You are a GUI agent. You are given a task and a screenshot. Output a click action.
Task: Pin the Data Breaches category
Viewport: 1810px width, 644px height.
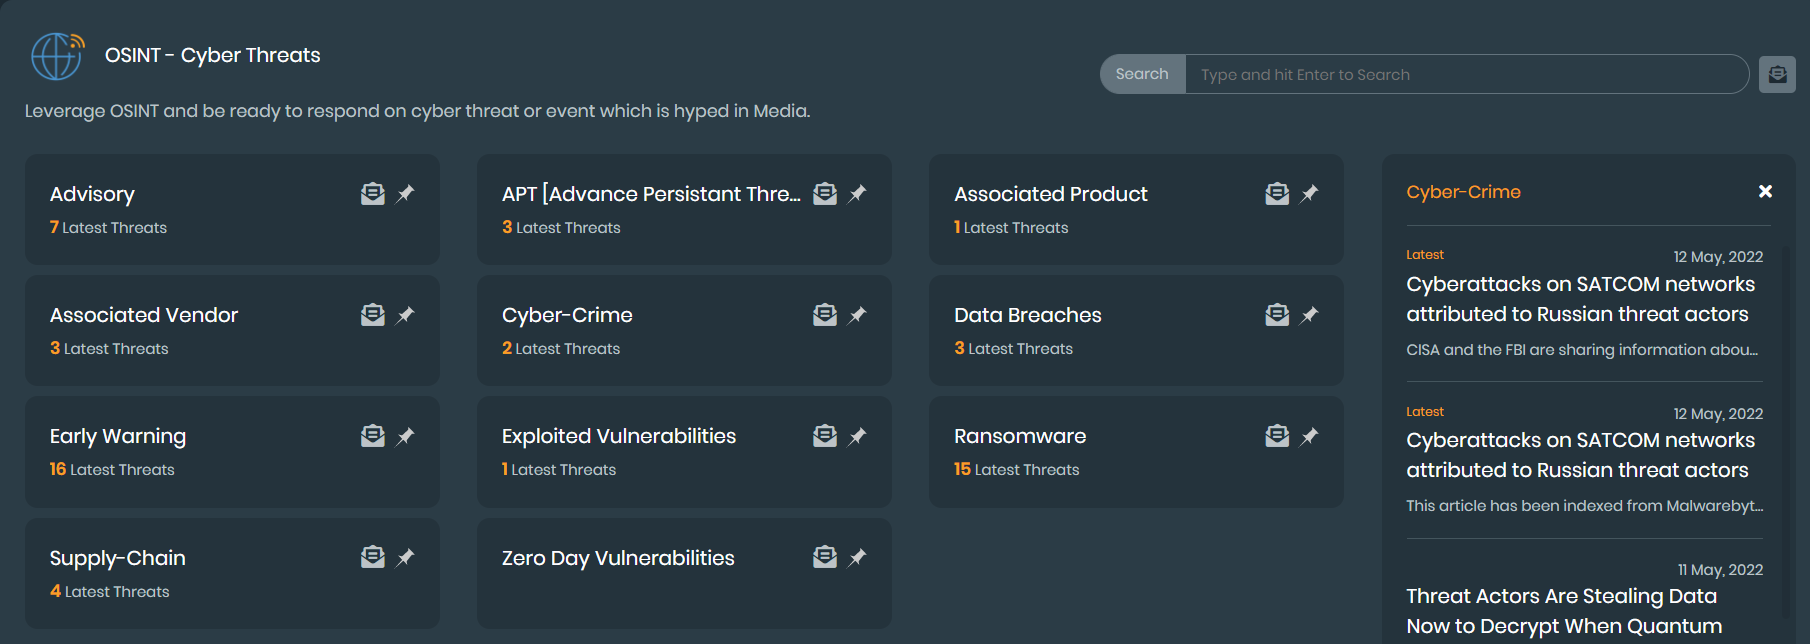[x=1309, y=315]
